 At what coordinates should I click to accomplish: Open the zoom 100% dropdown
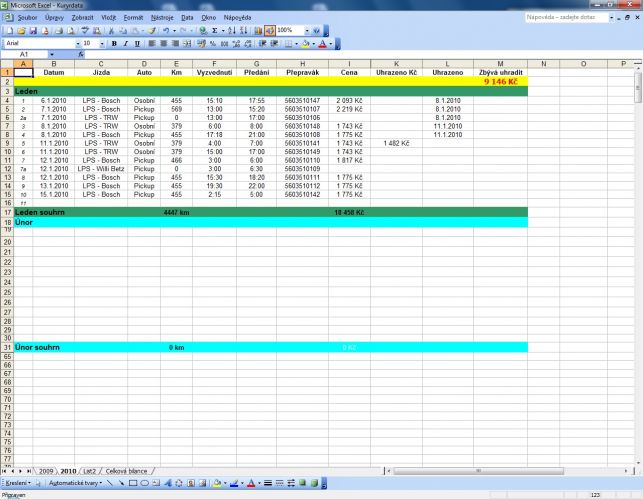coord(307,31)
